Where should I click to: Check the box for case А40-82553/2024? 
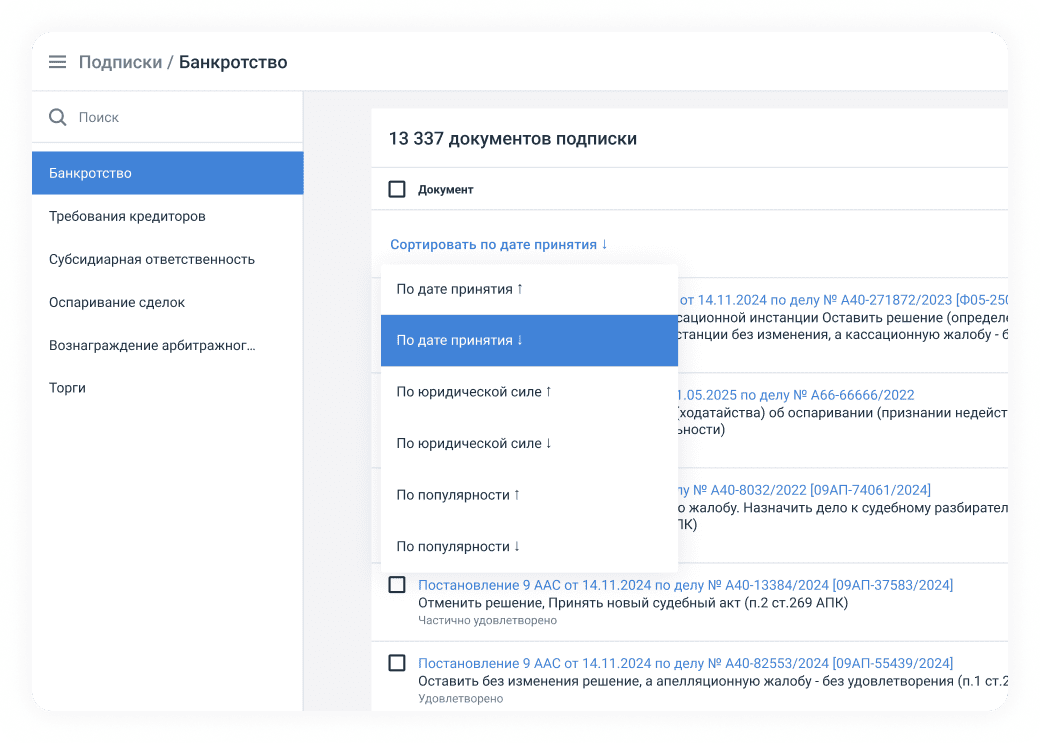pos(397,663)
